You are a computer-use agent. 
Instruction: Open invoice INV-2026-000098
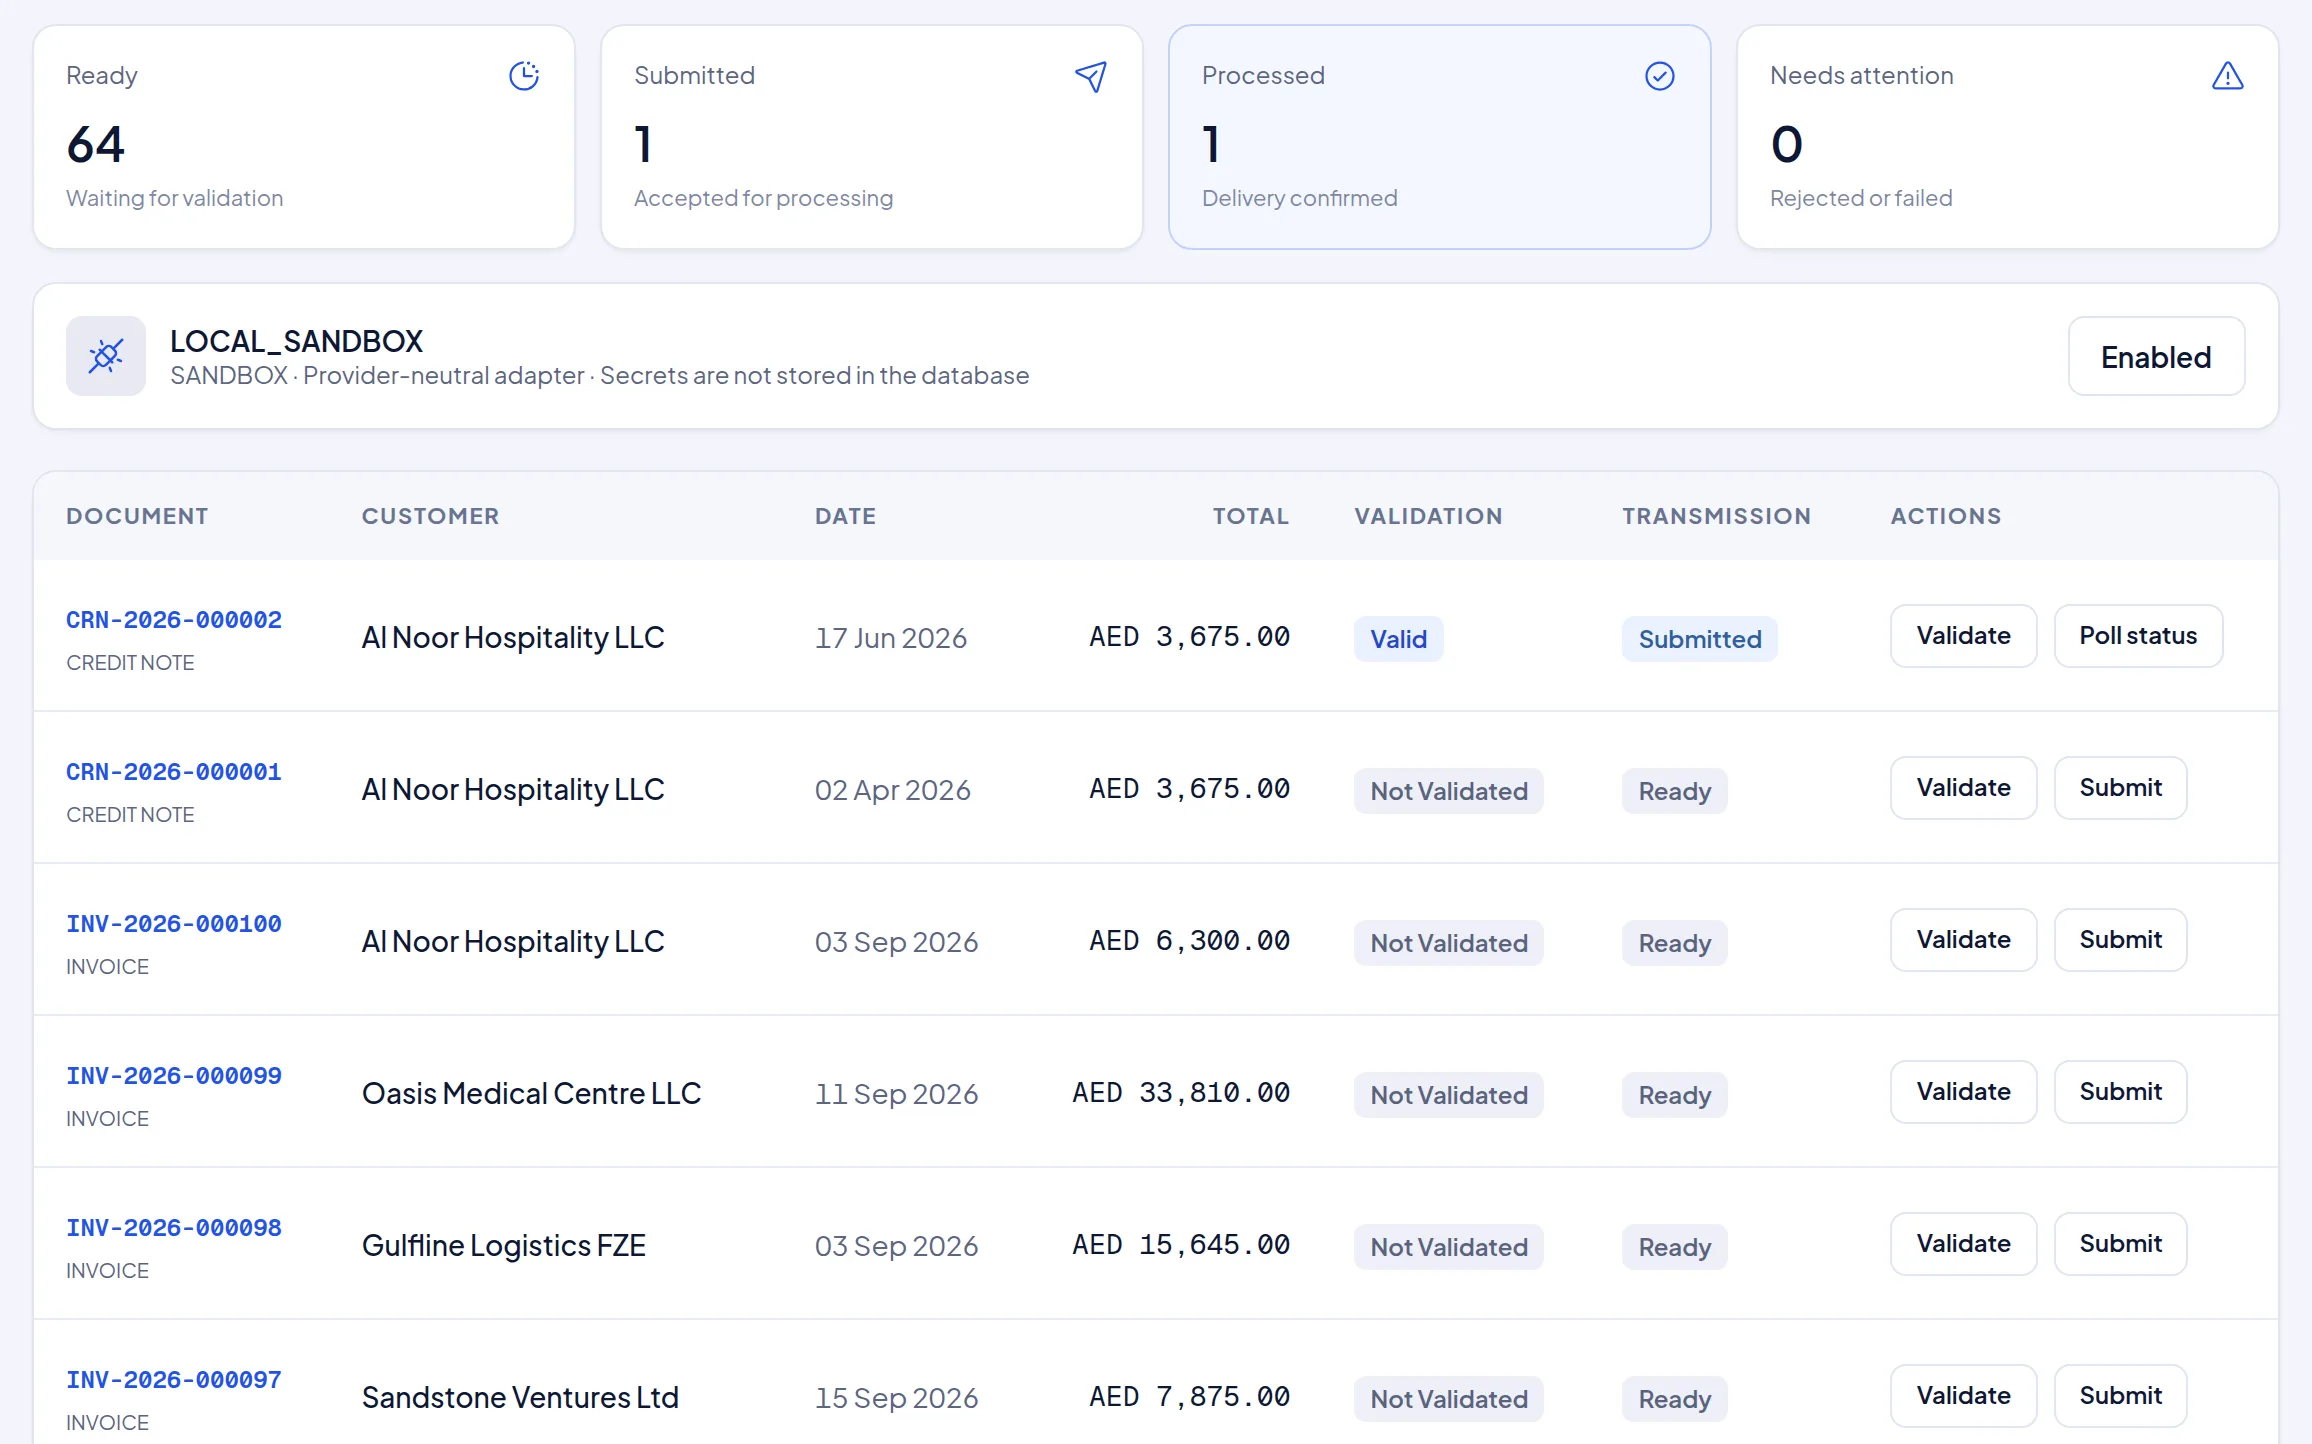(174, 1228)
